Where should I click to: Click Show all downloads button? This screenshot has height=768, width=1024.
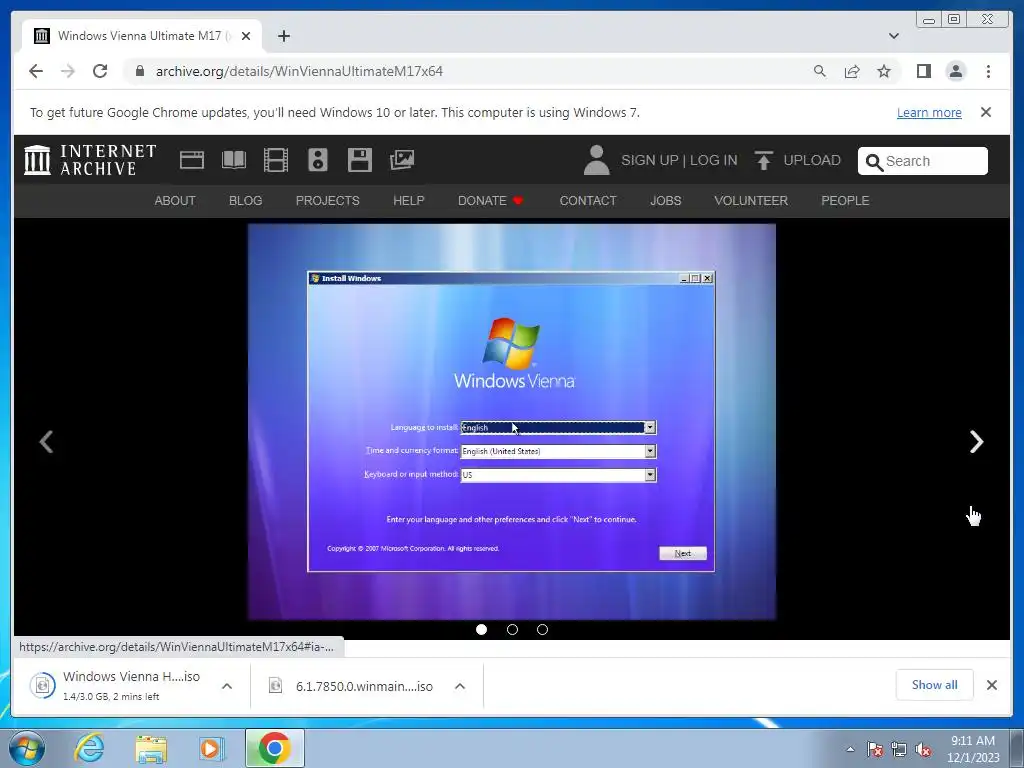click(x=935, y=685)
